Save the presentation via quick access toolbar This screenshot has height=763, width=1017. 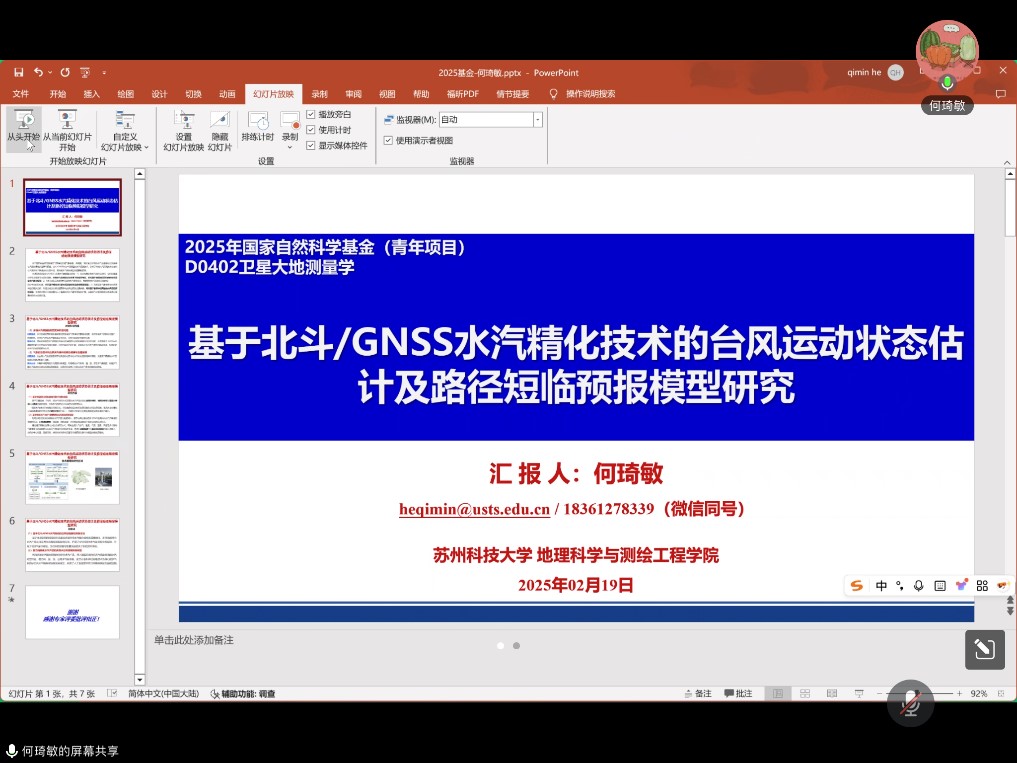tap(19, 73)
